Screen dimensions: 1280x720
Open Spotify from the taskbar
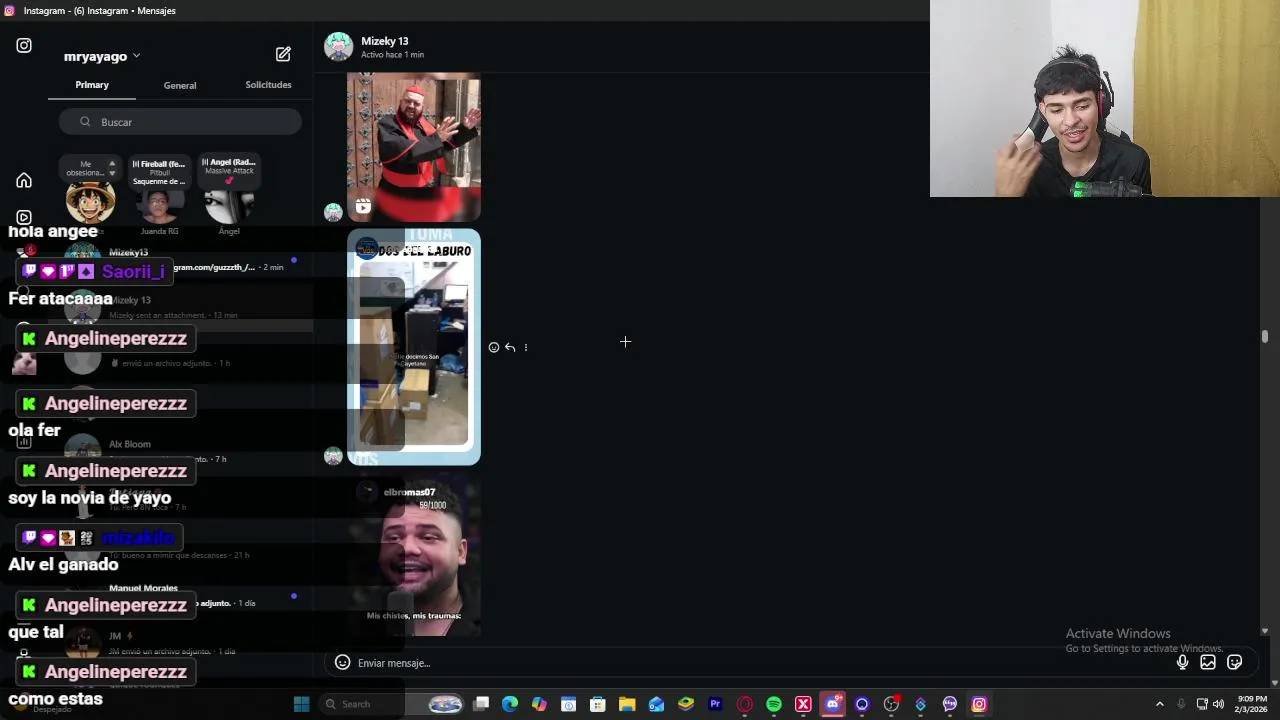coord(774,704)
